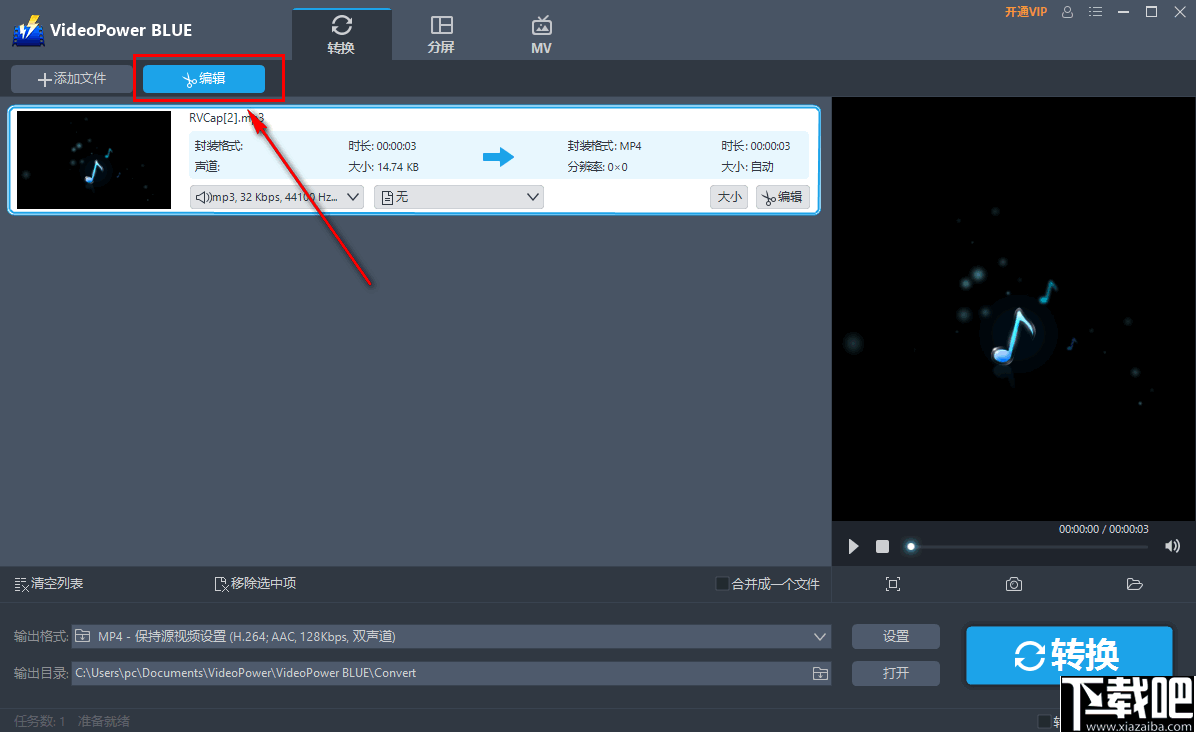Select the 转换 convert tab
The height and width of the screenshot is (732, 1196).
pyautogui.click(x=341, y=31)
